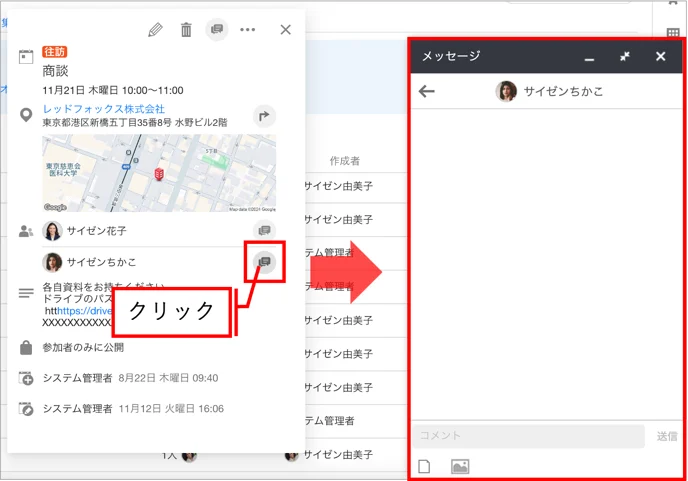Attach a file using the document icon
The image size is (688, 481).
pos(424,466)
